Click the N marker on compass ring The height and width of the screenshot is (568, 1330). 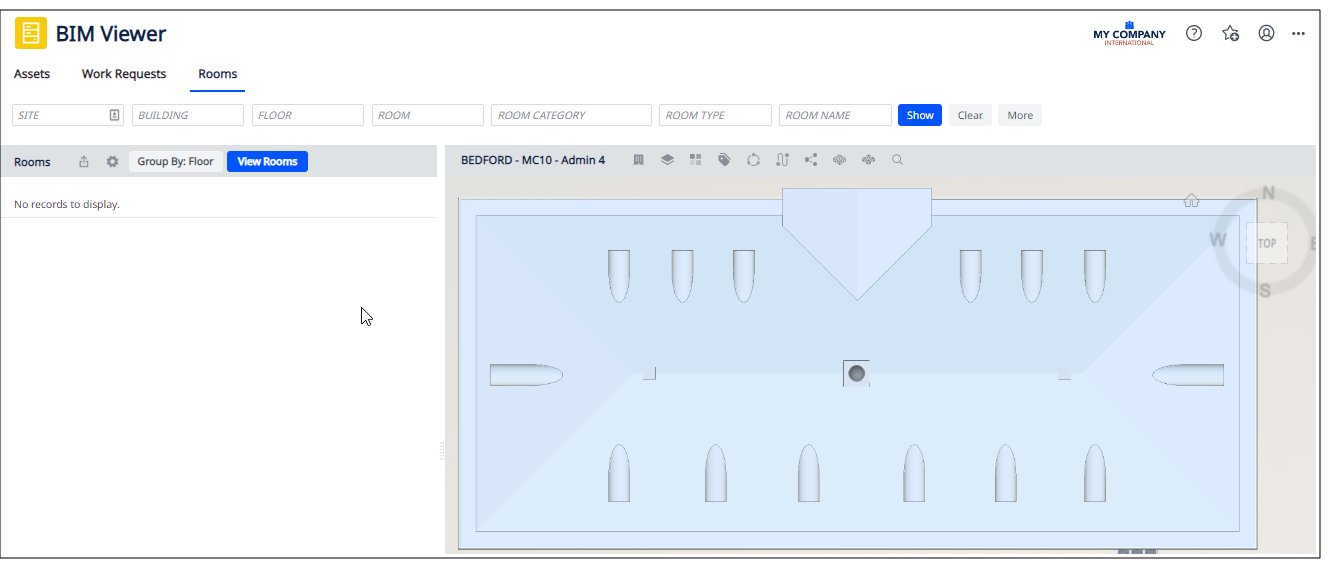coord(1268,193)
